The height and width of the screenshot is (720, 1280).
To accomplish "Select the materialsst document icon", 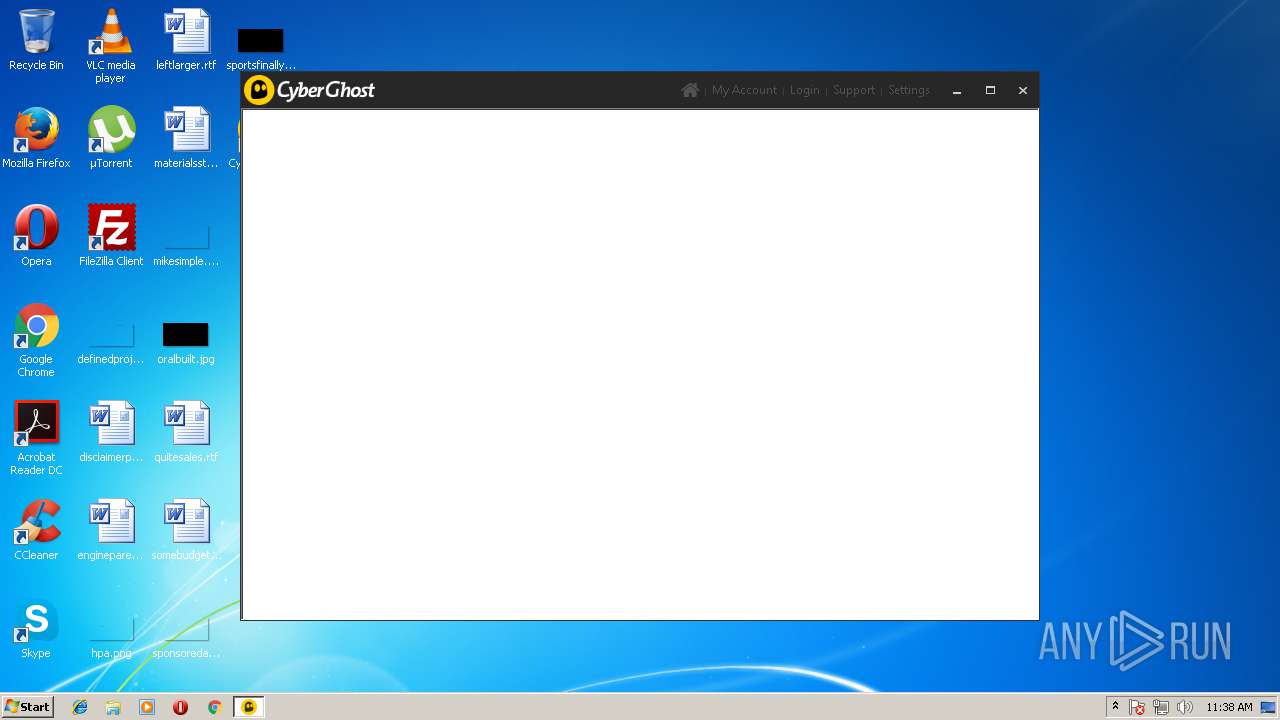I will 186,138.
